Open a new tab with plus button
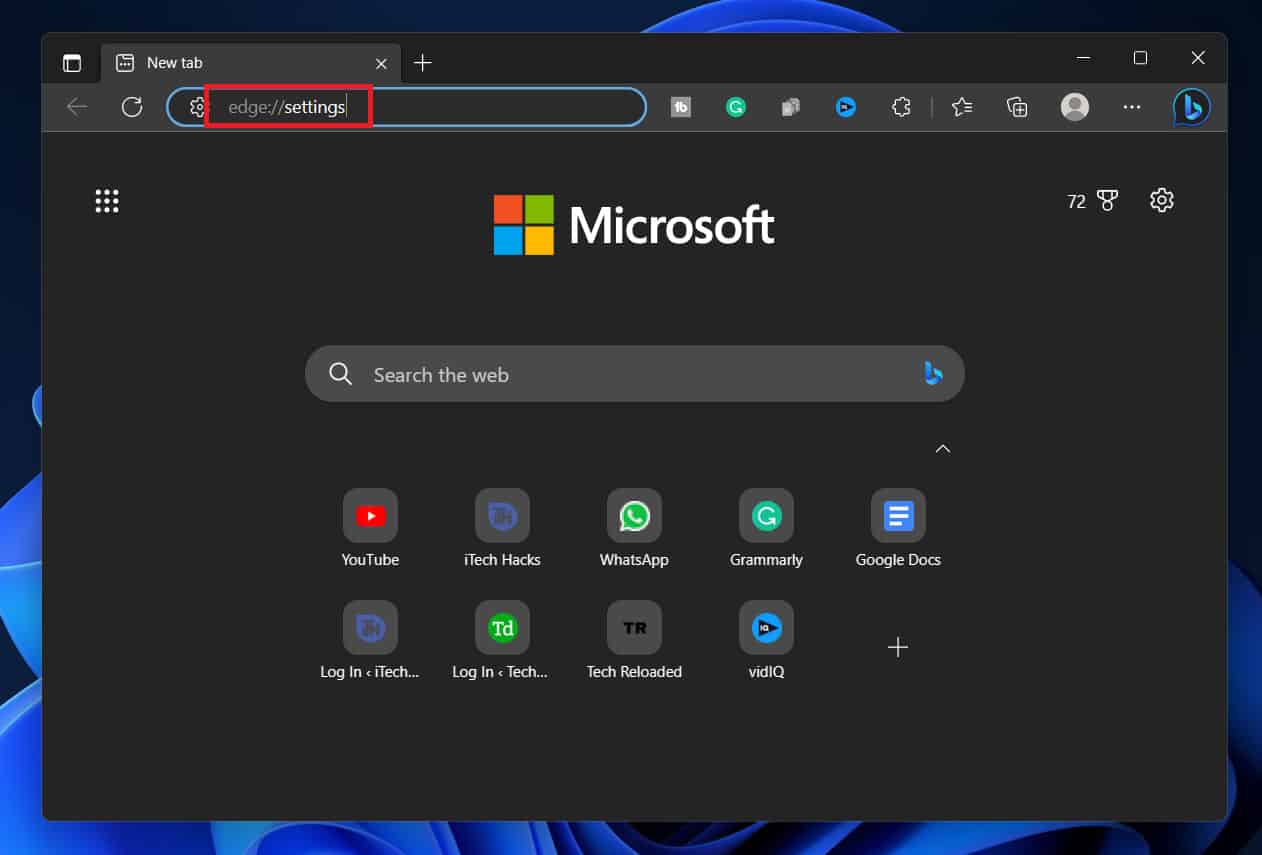The width and height of the screenshot is (1262, 855). coord(423,63)
